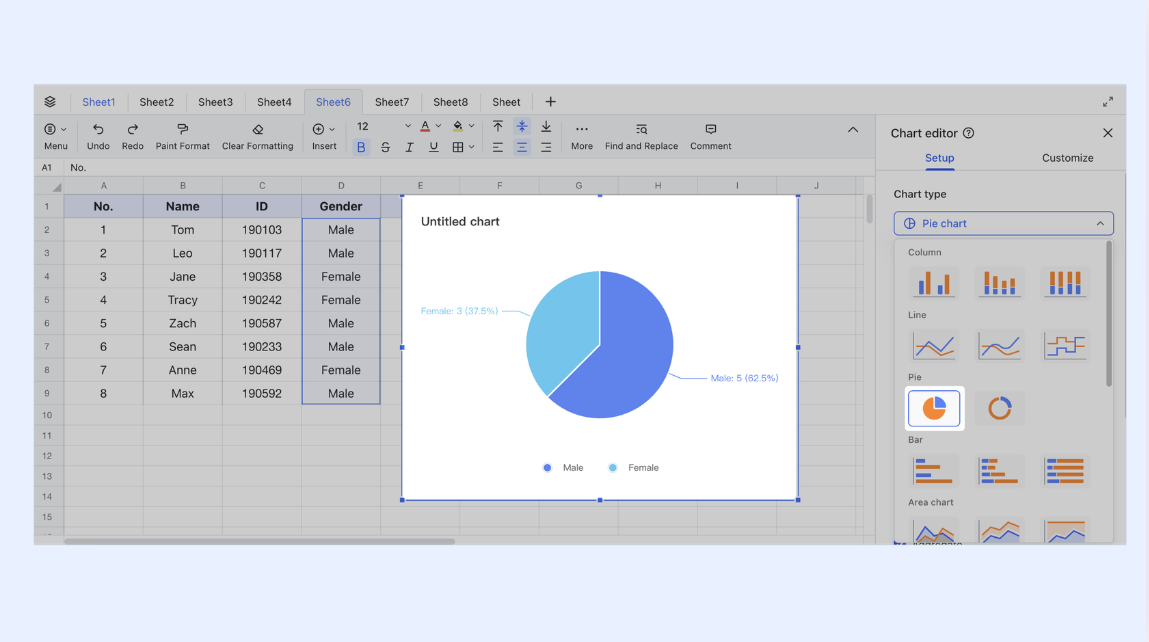Choose the basic line chart type
The image size is (1149, 642).
click(934, 346)
